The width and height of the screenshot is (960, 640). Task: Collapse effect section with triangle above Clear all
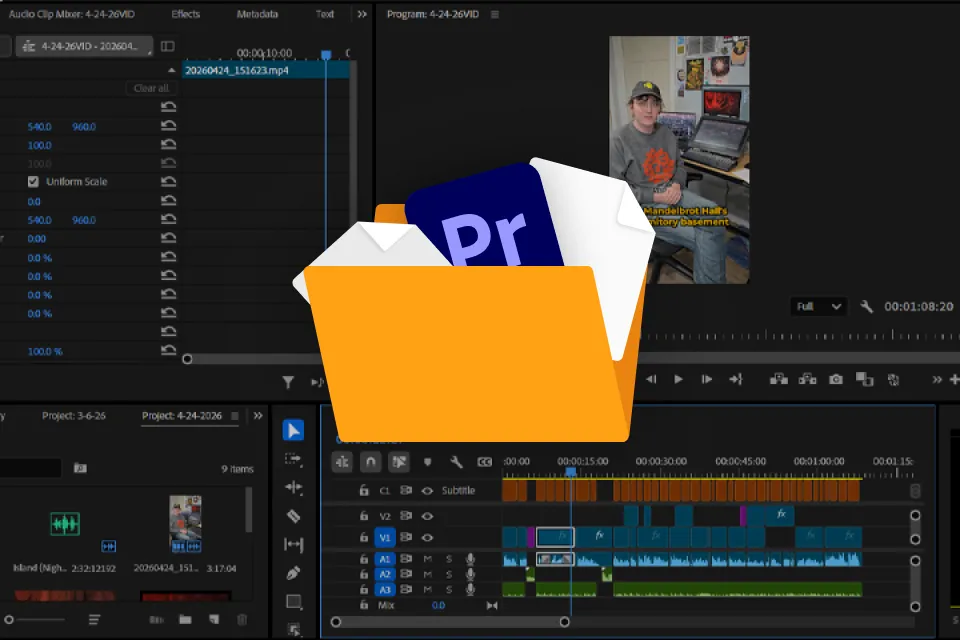(171, 70)
